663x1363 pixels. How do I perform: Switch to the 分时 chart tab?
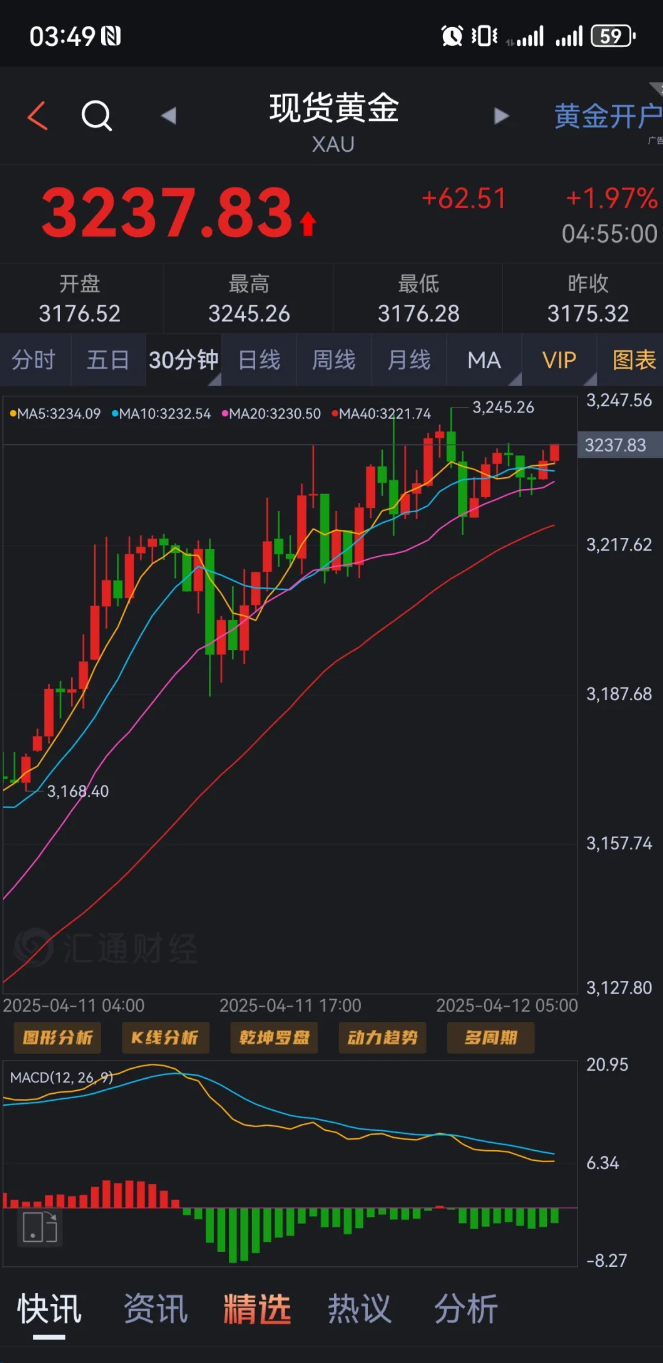click(x=34, y=360)
